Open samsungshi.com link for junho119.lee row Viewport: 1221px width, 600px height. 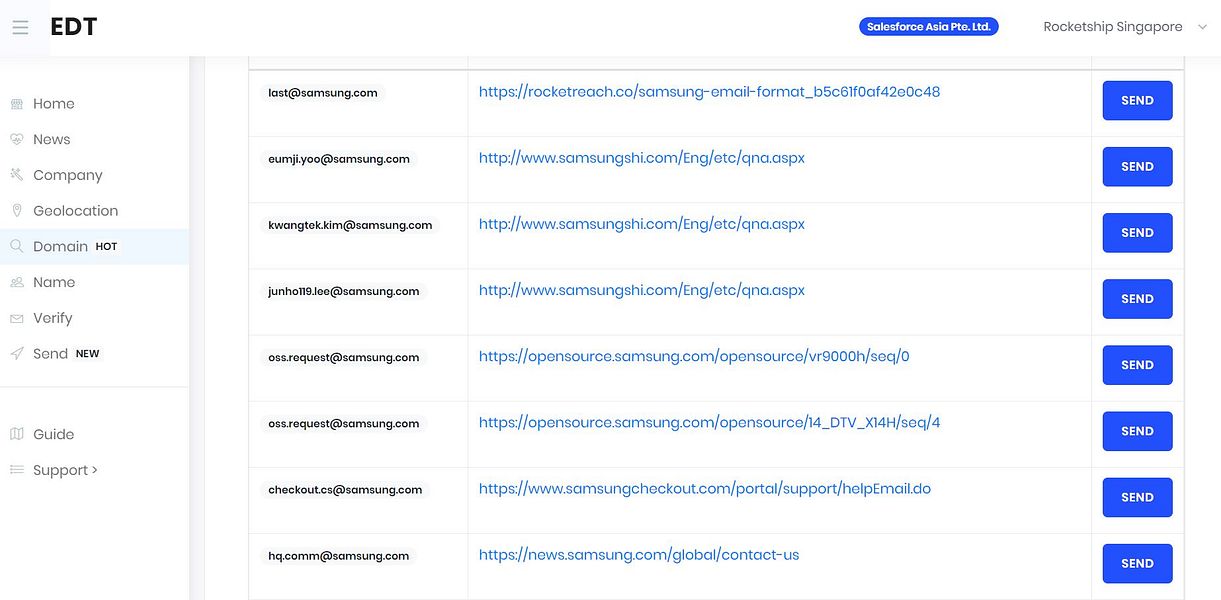pos(642,290)
